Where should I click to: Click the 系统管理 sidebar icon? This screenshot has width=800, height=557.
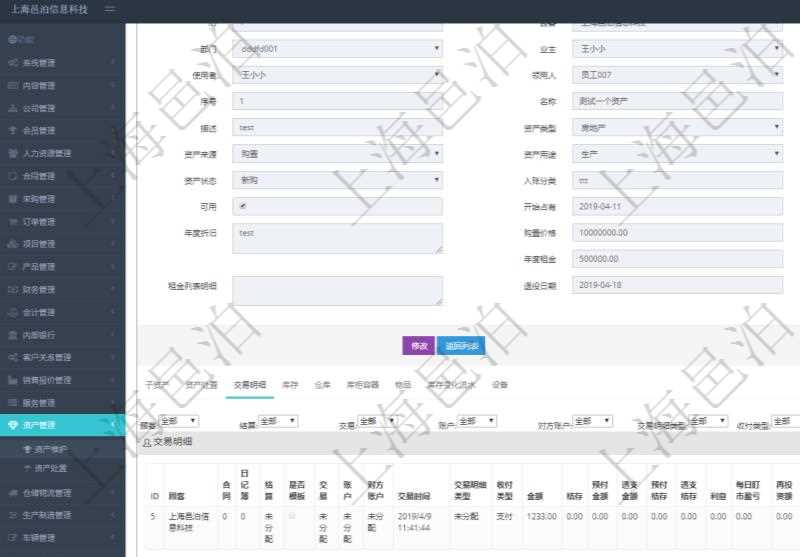click(13, 63)
